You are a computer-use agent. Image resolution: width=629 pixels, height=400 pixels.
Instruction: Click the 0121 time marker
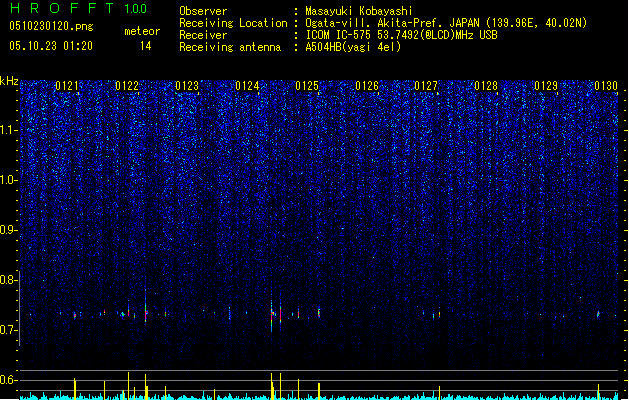click(67, 86)
